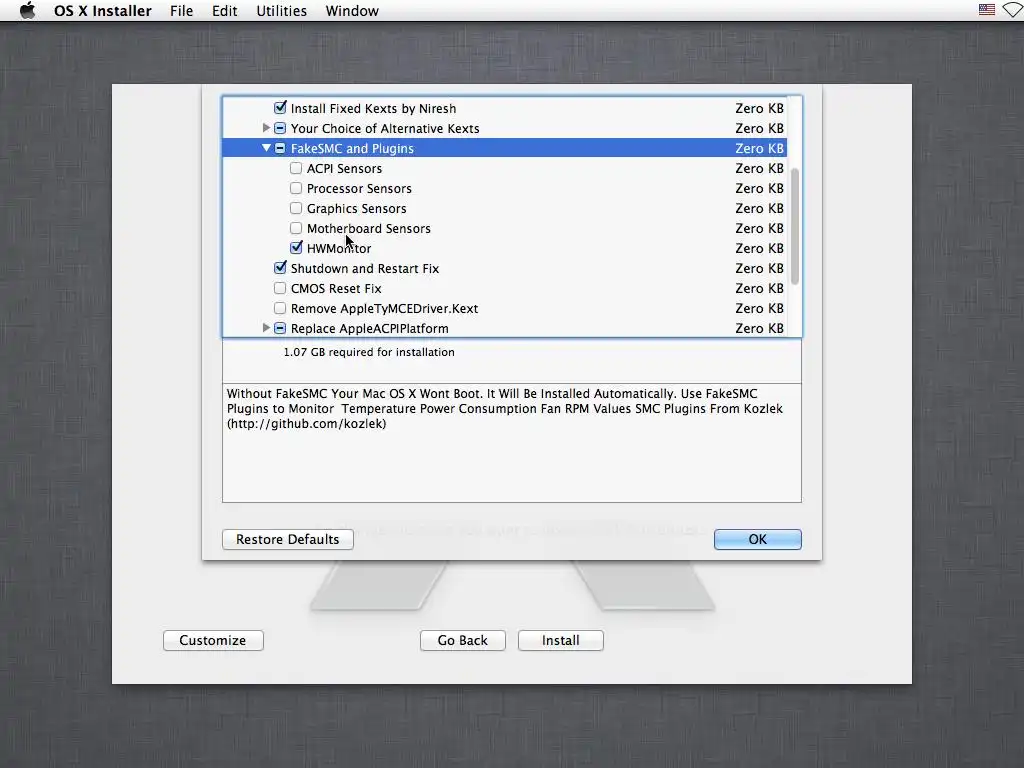
Task: Confirm with the OK button
Action: (x=758, y=539)
